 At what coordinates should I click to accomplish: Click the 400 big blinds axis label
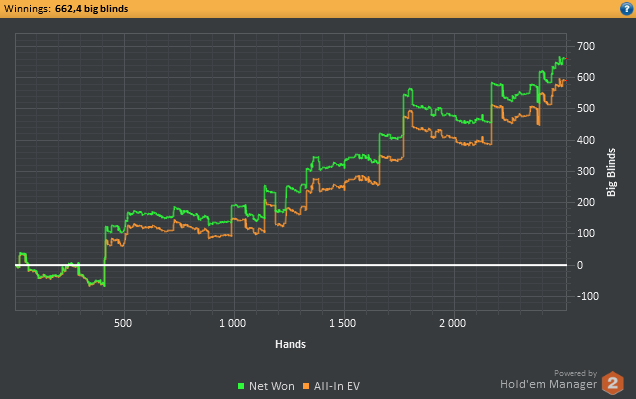coord(586,140)
